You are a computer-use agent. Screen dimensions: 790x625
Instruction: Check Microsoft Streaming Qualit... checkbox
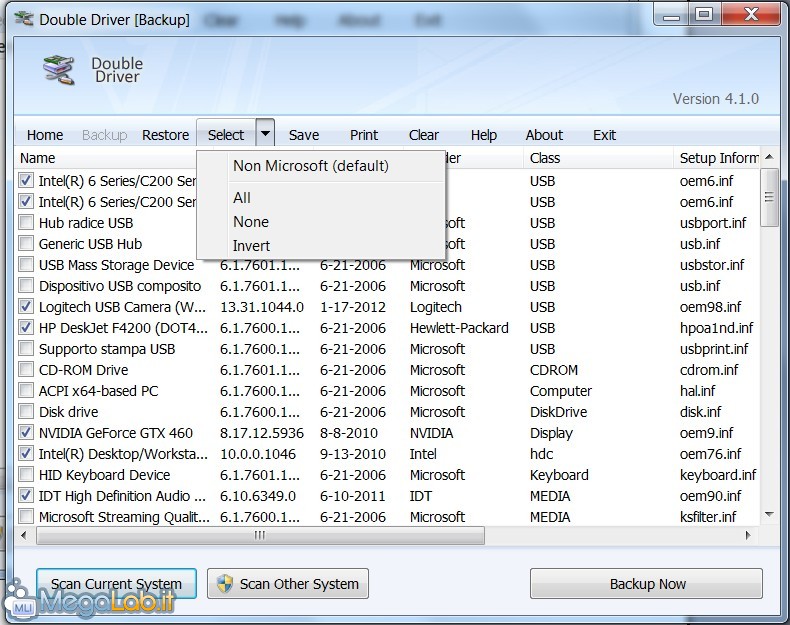(x=26, y=516)
